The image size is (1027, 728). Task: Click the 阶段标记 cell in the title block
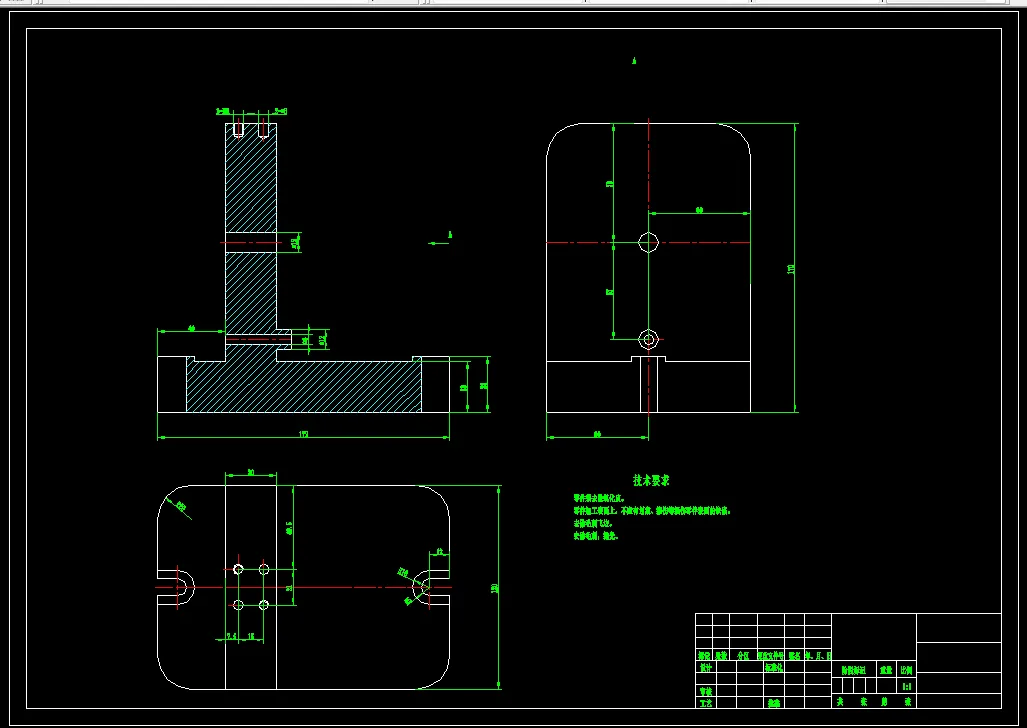[x=853, y=670]
